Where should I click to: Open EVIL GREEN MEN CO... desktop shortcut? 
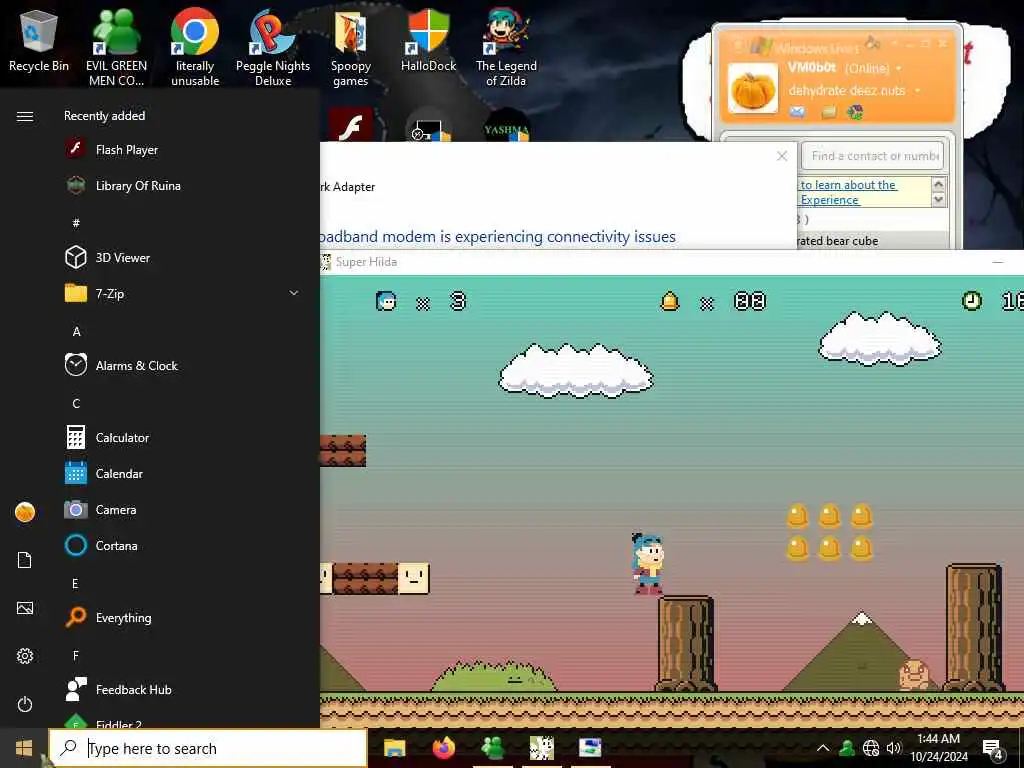[116, 47]
